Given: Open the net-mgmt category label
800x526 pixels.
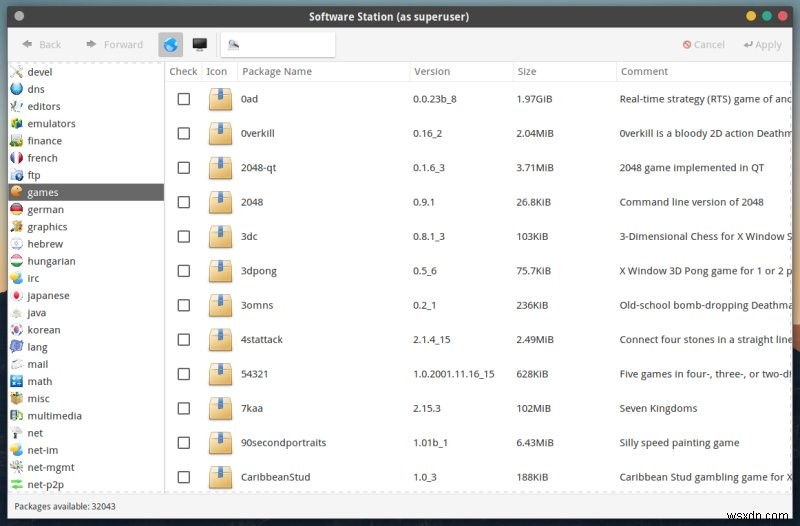Looking at the screenshot, I should coord(51,467).
